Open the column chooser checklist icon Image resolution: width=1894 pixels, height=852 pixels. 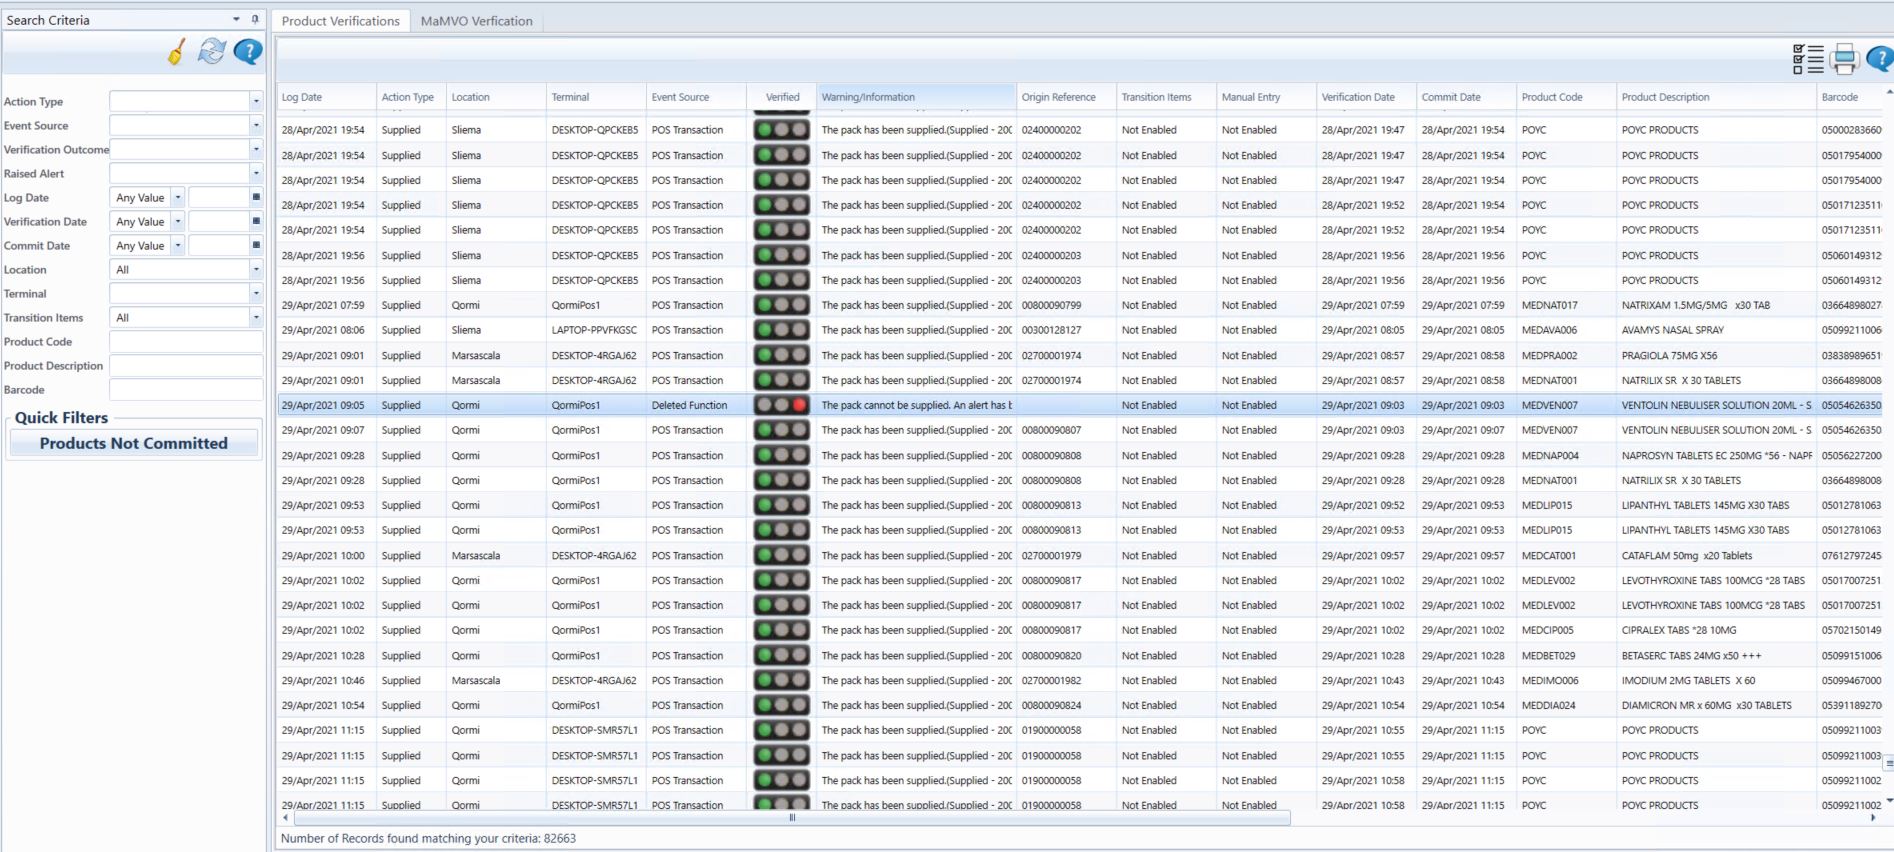[x=1808, y=59]
